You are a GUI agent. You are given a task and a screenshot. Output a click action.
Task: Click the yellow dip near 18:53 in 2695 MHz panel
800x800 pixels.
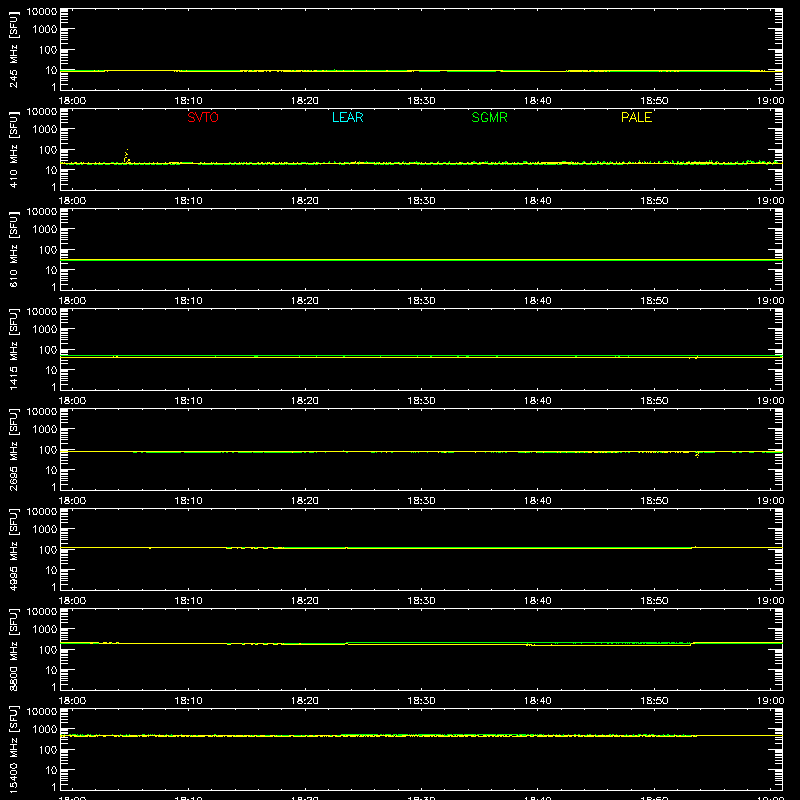[x=697, y=454]
